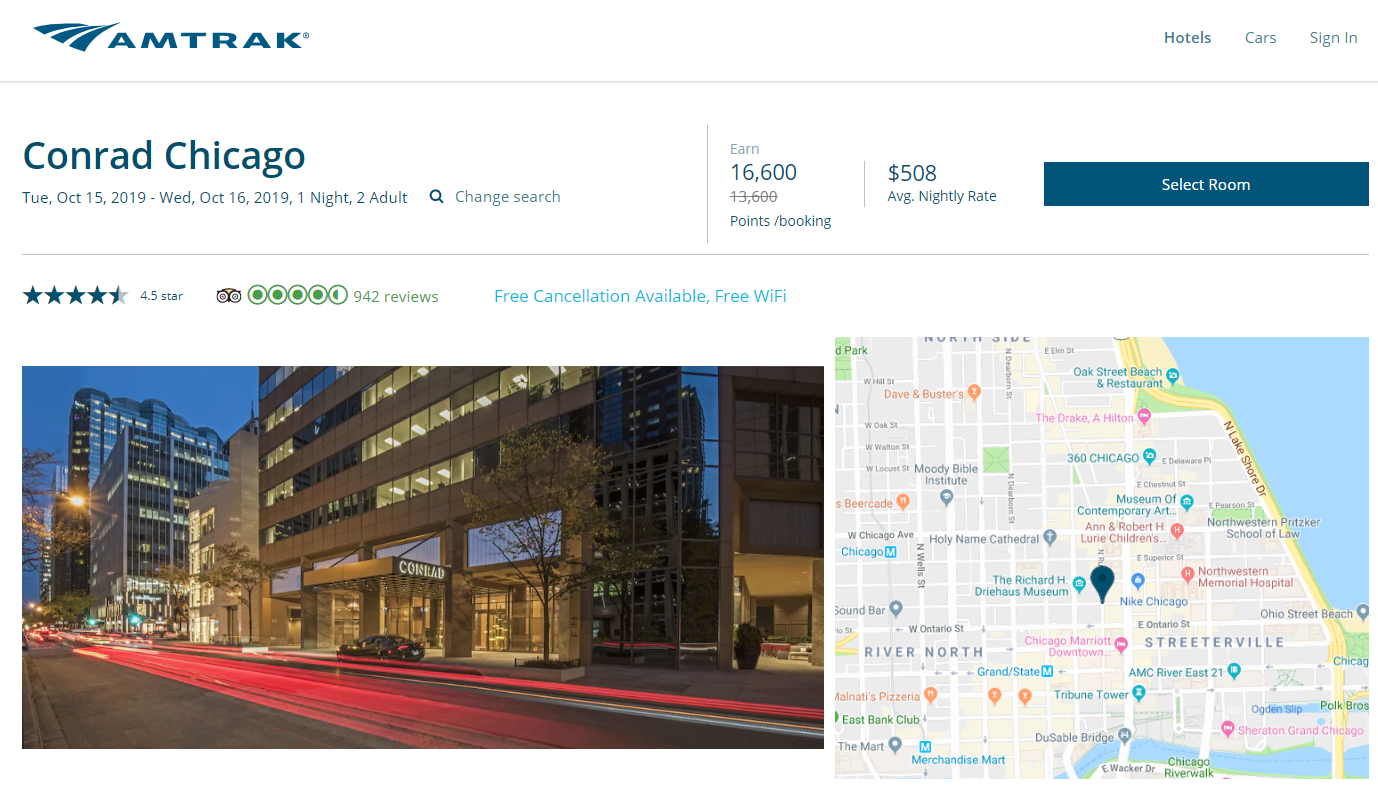This screenshot has width=1378, height=786.
Task: Click the Conrad Chicago hotel title
Action: coord(164,156)
